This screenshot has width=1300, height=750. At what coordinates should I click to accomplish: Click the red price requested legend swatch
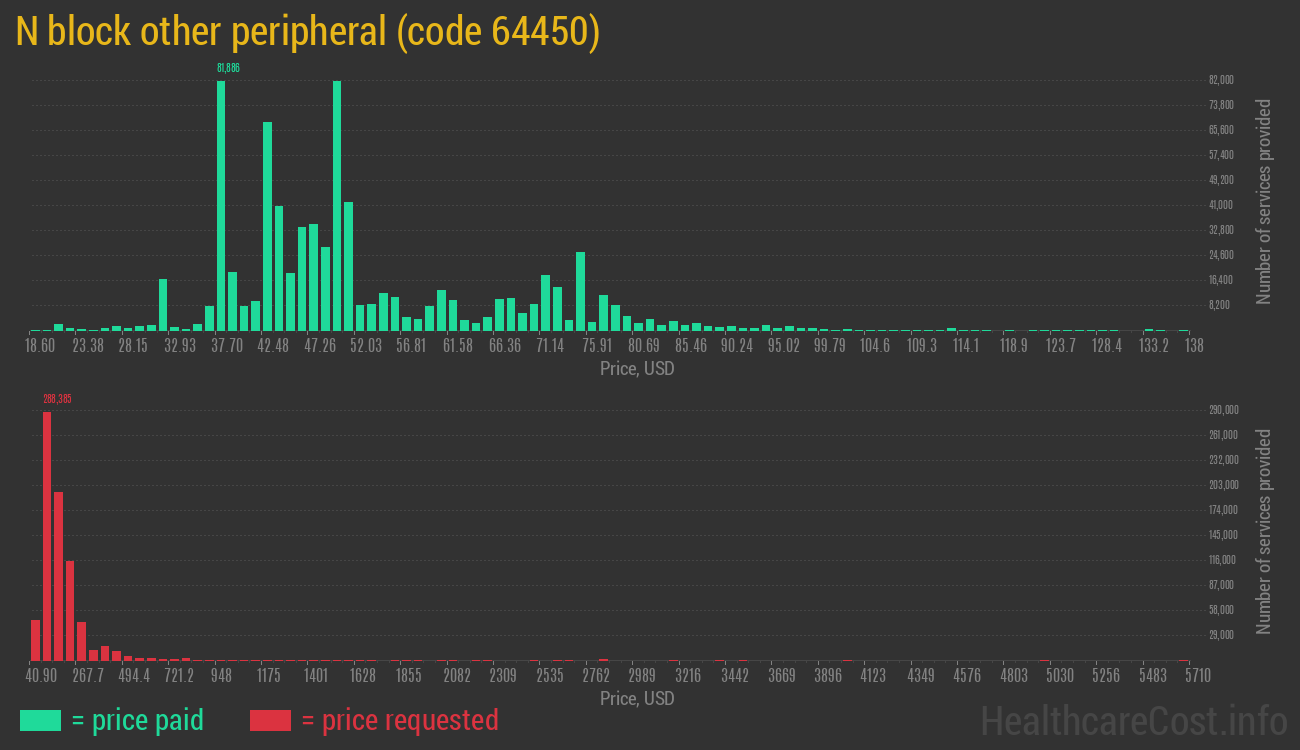270,720
